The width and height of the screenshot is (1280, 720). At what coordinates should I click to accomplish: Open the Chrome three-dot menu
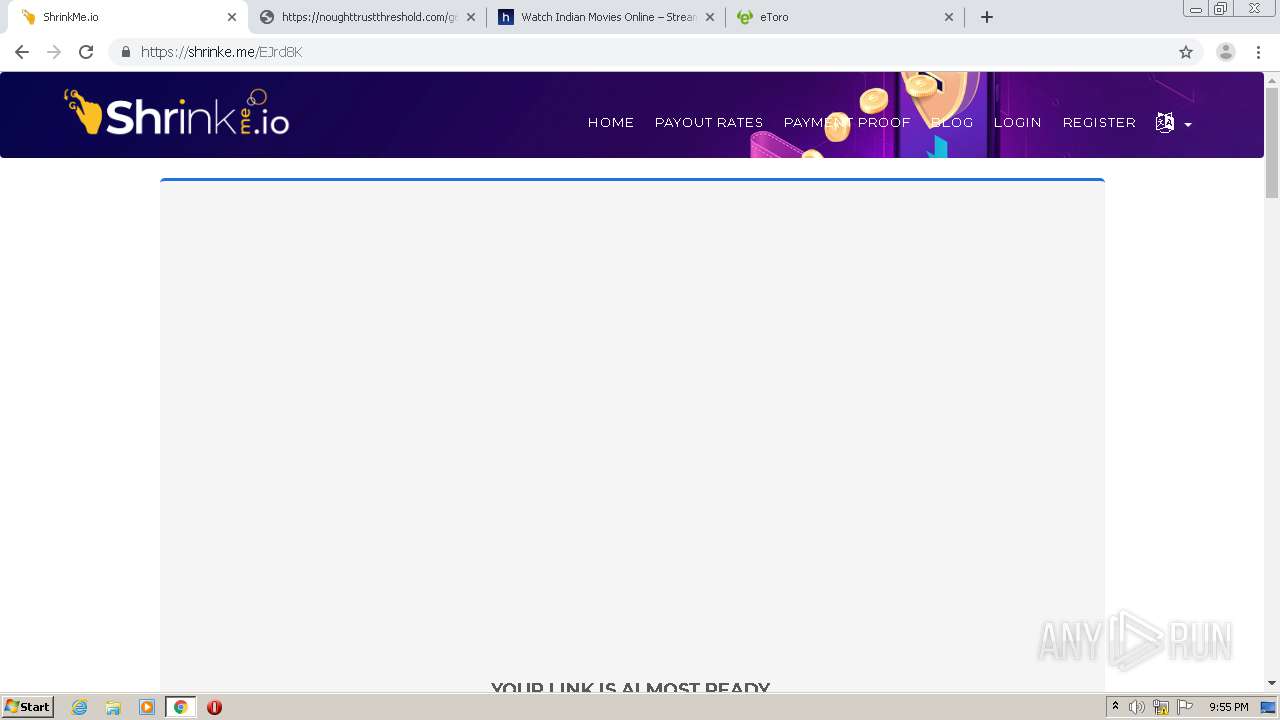(1258, 52)
